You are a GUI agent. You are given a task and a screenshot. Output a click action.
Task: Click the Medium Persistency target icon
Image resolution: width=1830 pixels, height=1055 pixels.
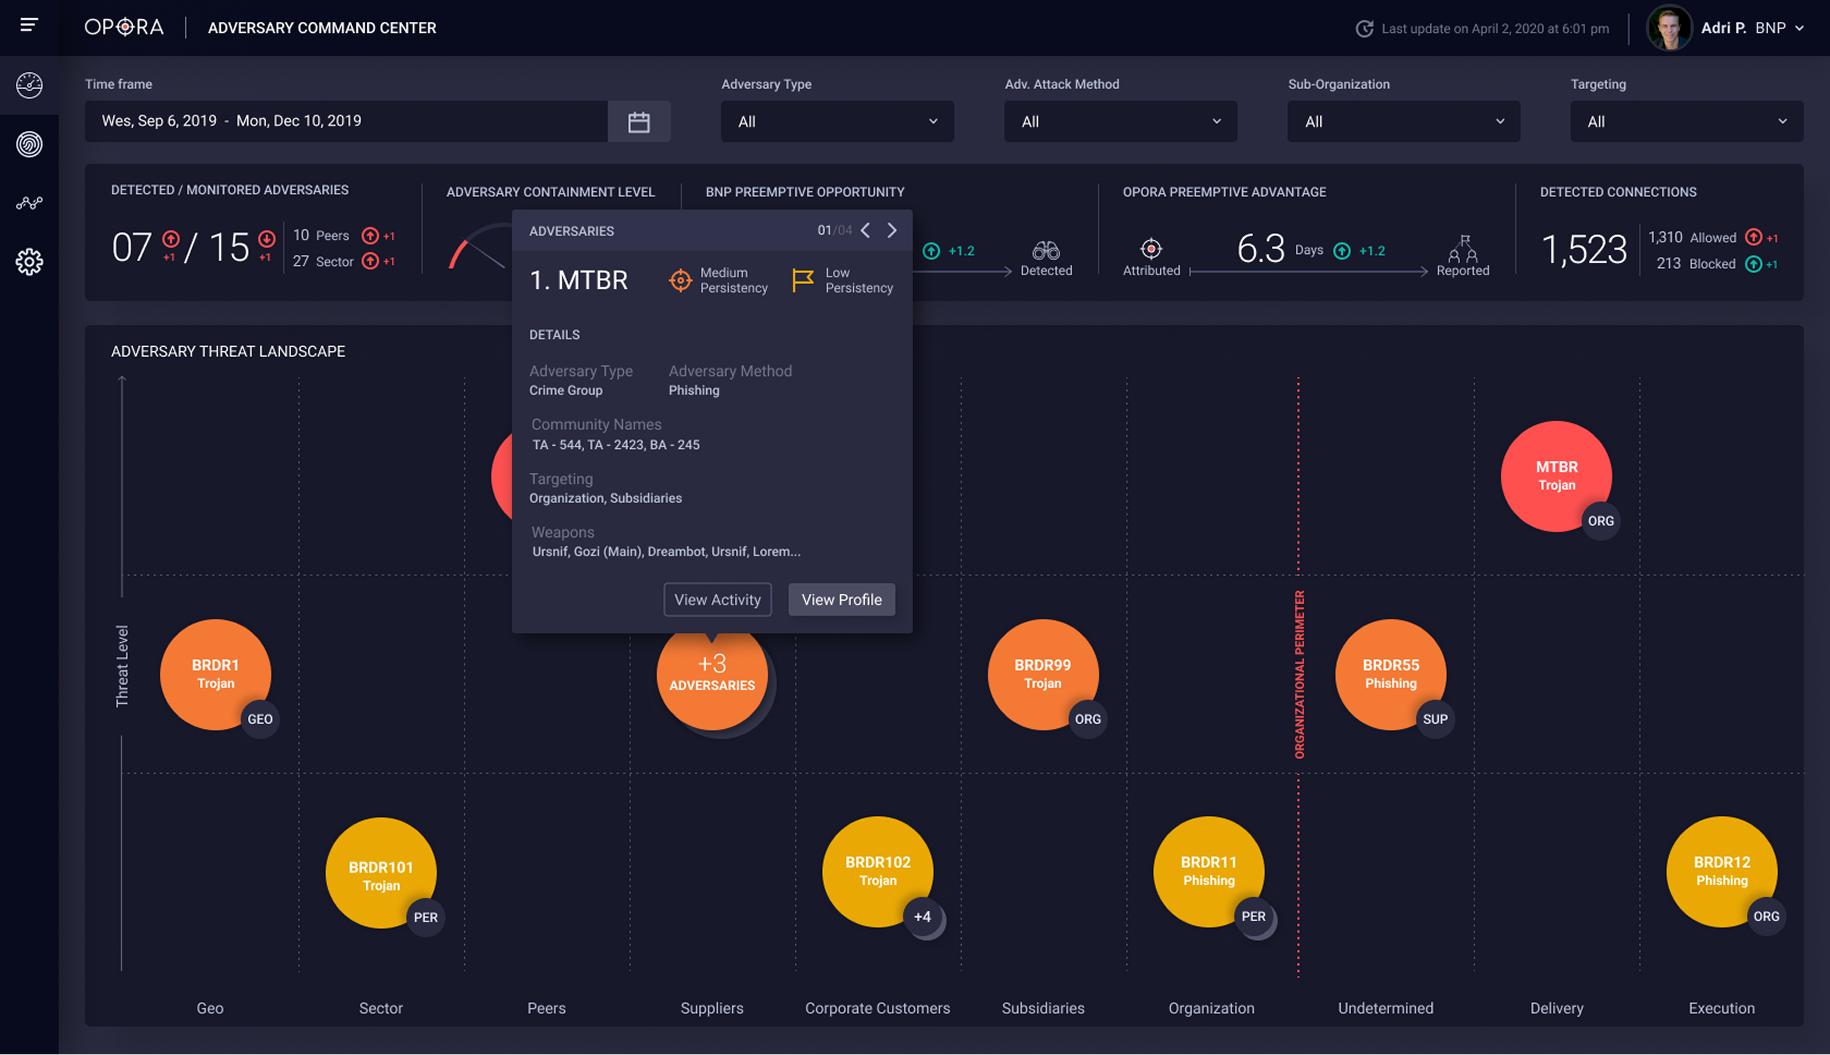click(680, 280)
